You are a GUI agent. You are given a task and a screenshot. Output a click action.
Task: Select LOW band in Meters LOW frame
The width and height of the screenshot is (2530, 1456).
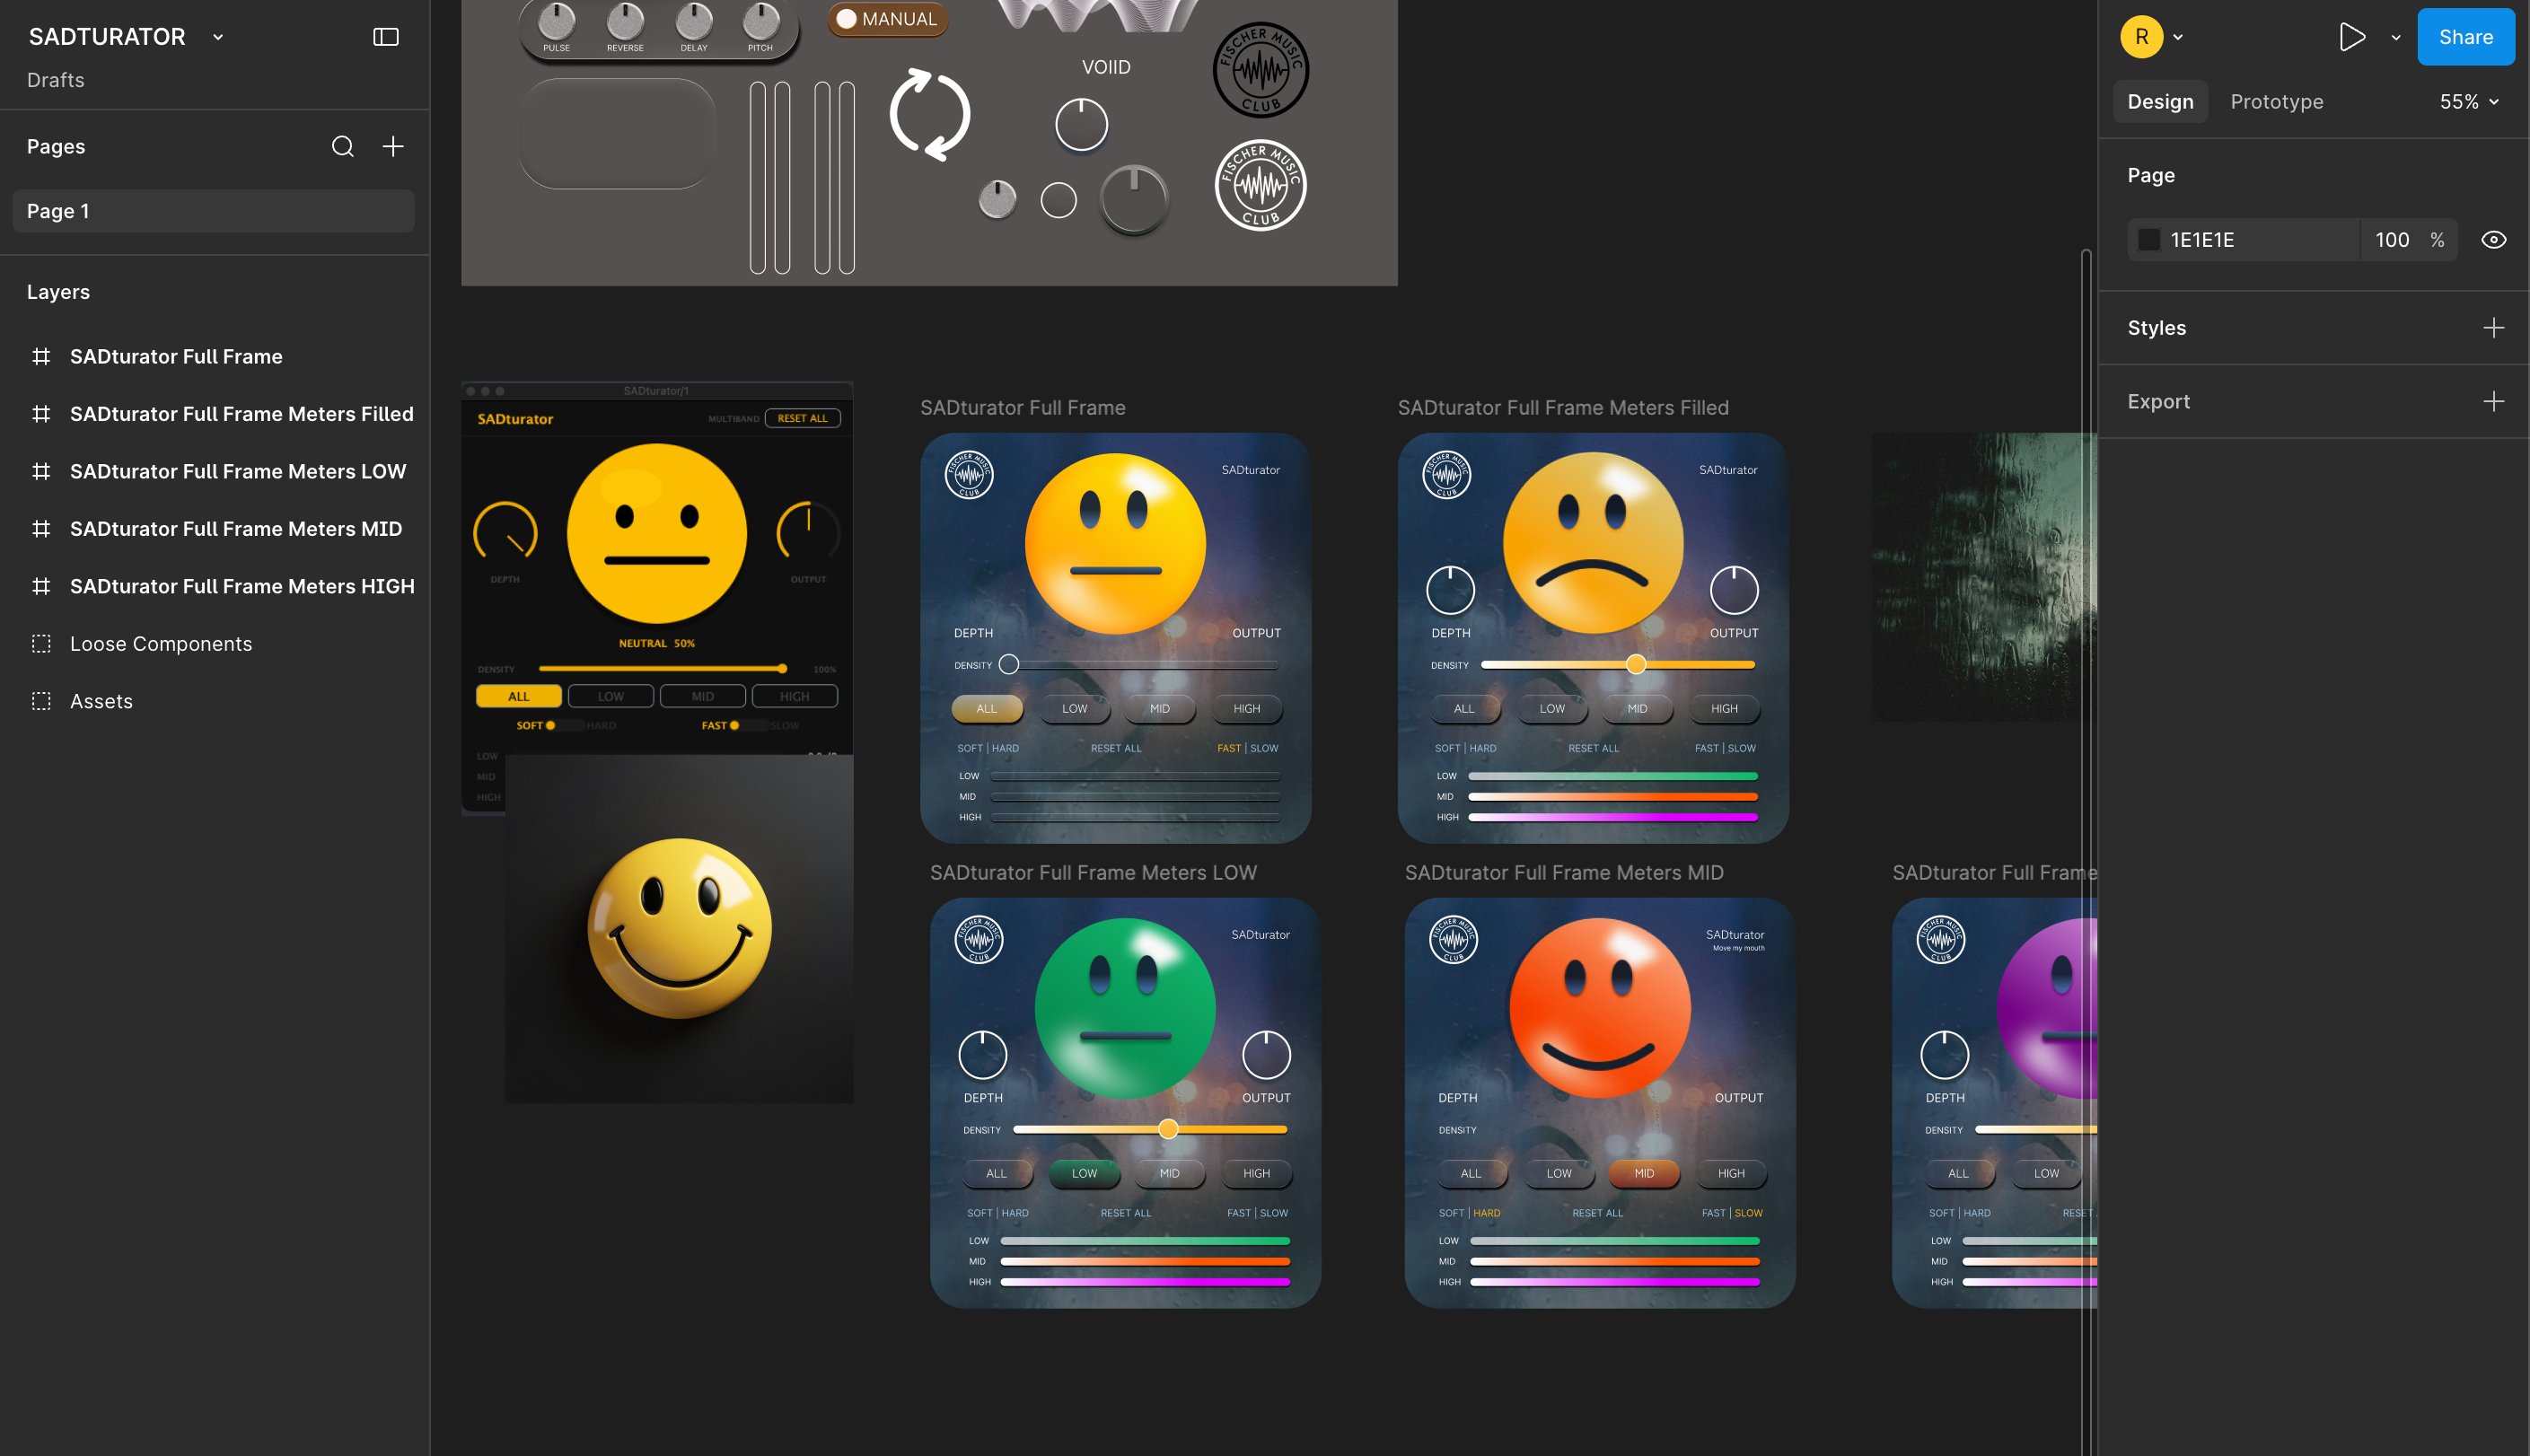point(1084,1174)
